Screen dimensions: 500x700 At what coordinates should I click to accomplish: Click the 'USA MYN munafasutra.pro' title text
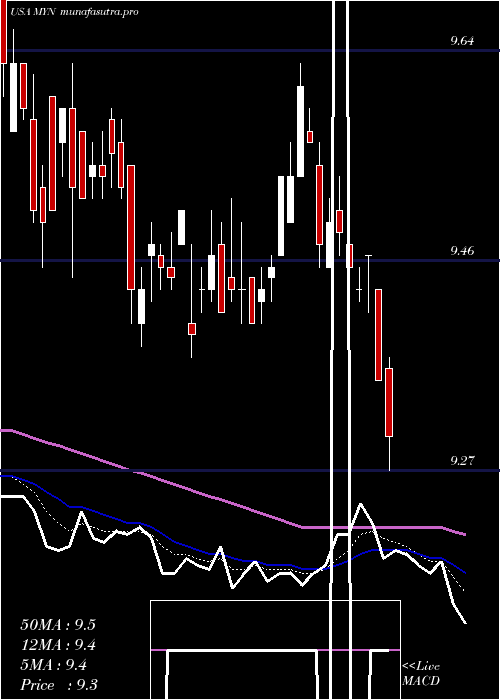(74, 12)
